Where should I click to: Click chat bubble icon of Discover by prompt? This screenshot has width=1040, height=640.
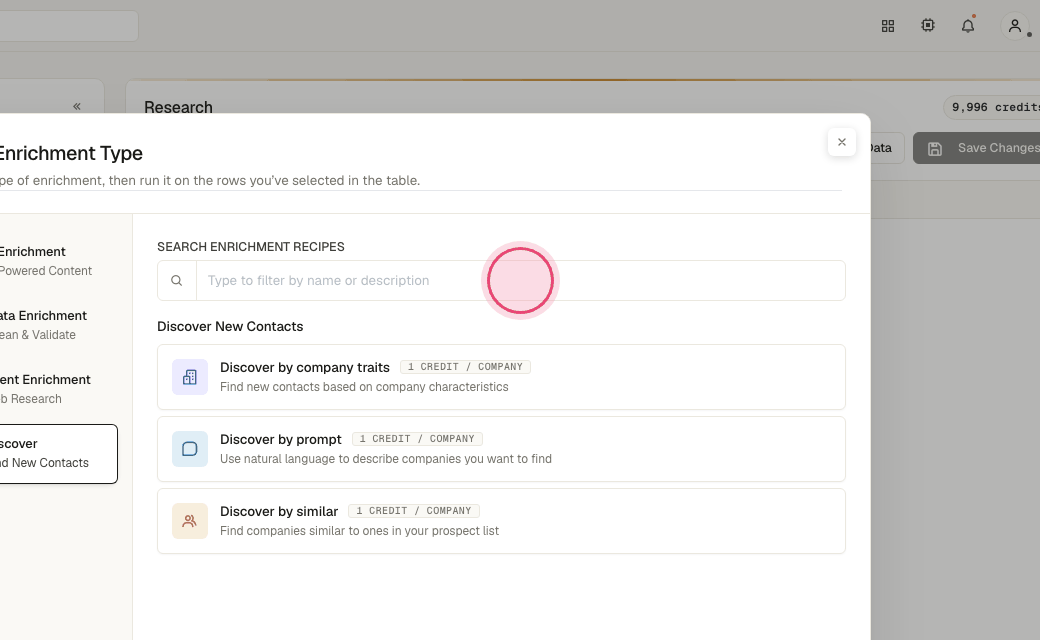[190, 449]
